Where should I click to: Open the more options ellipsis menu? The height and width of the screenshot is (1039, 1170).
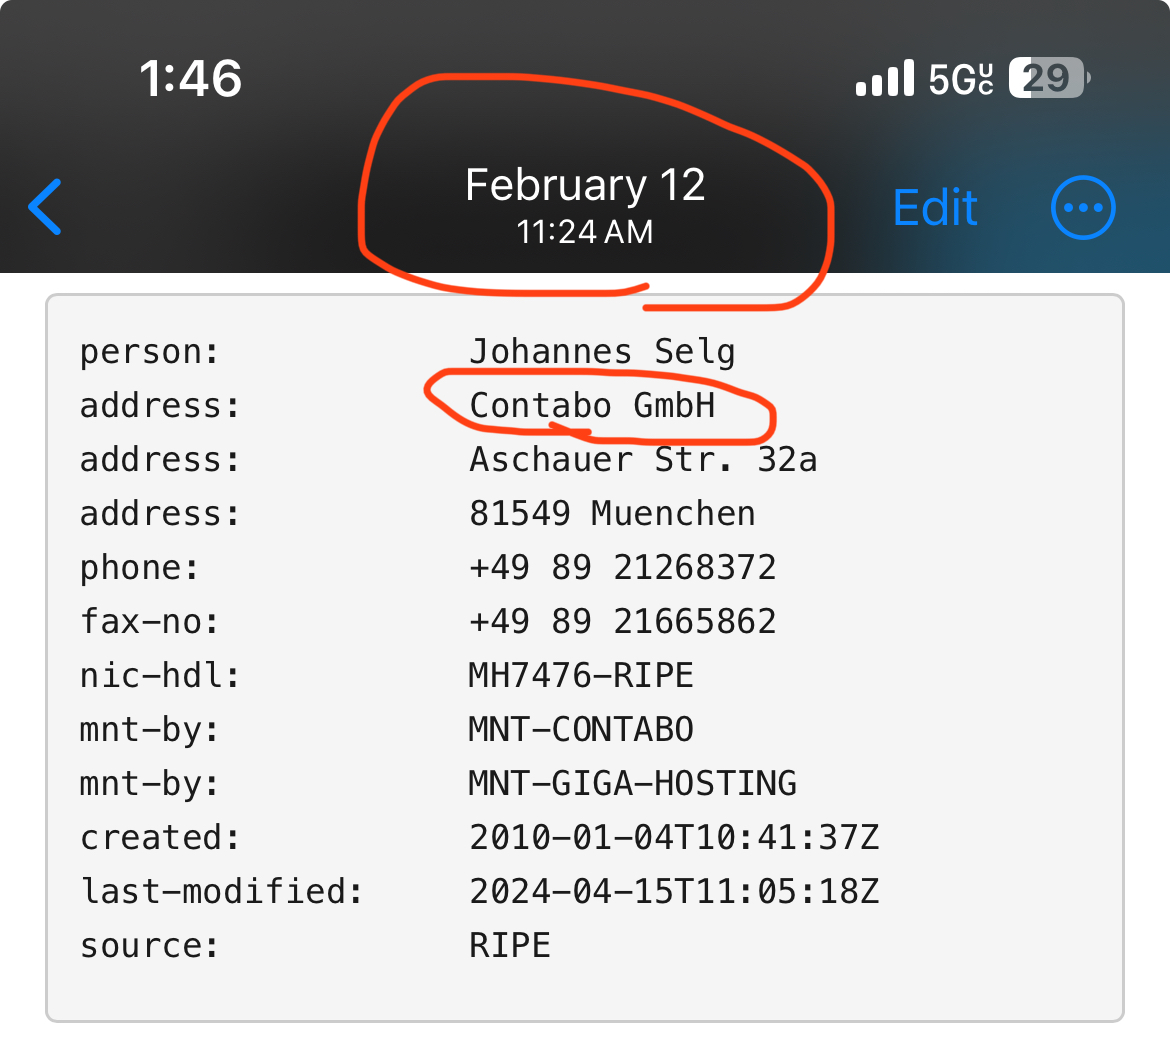tap(1083, 208)
